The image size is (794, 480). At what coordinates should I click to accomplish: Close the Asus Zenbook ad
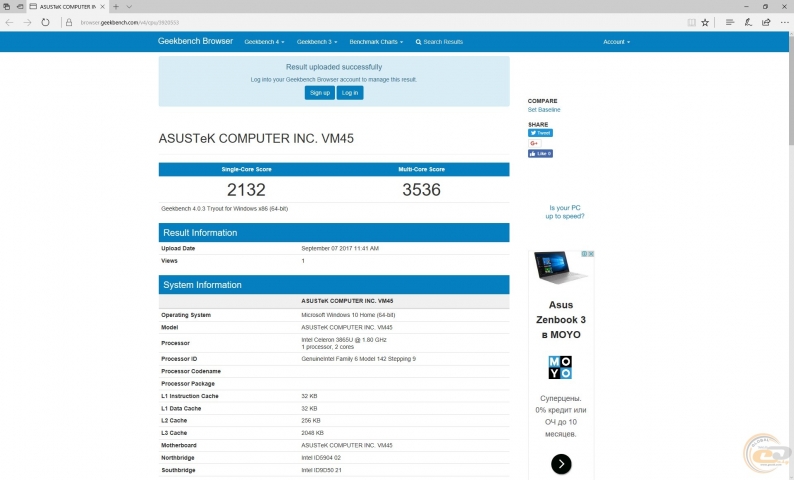(x=590, y=254)
